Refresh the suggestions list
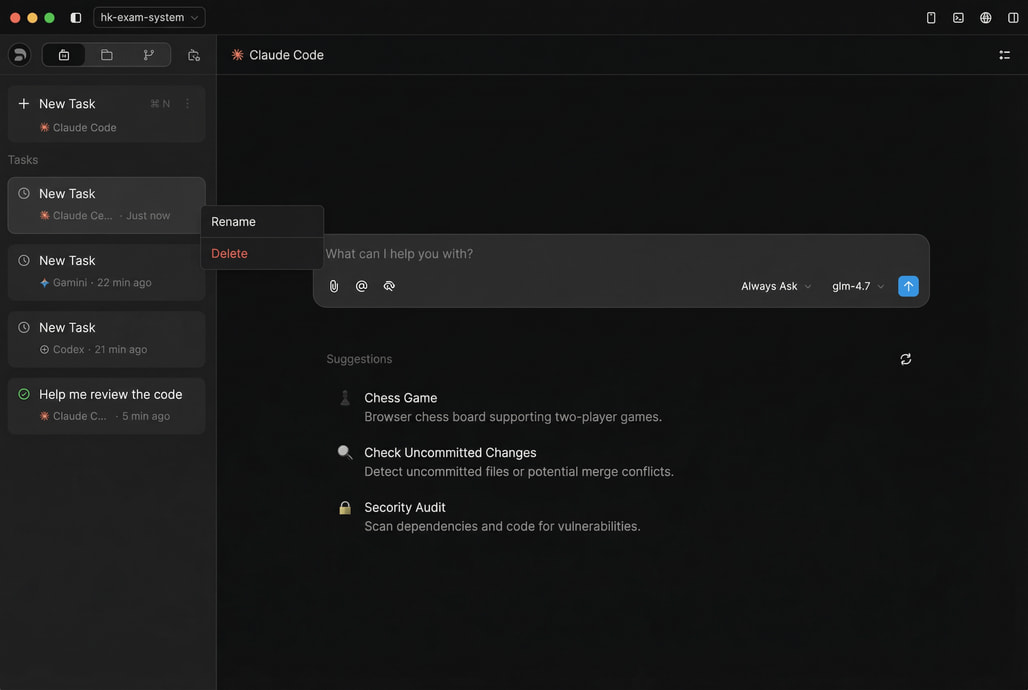 [x=905, y=359]
